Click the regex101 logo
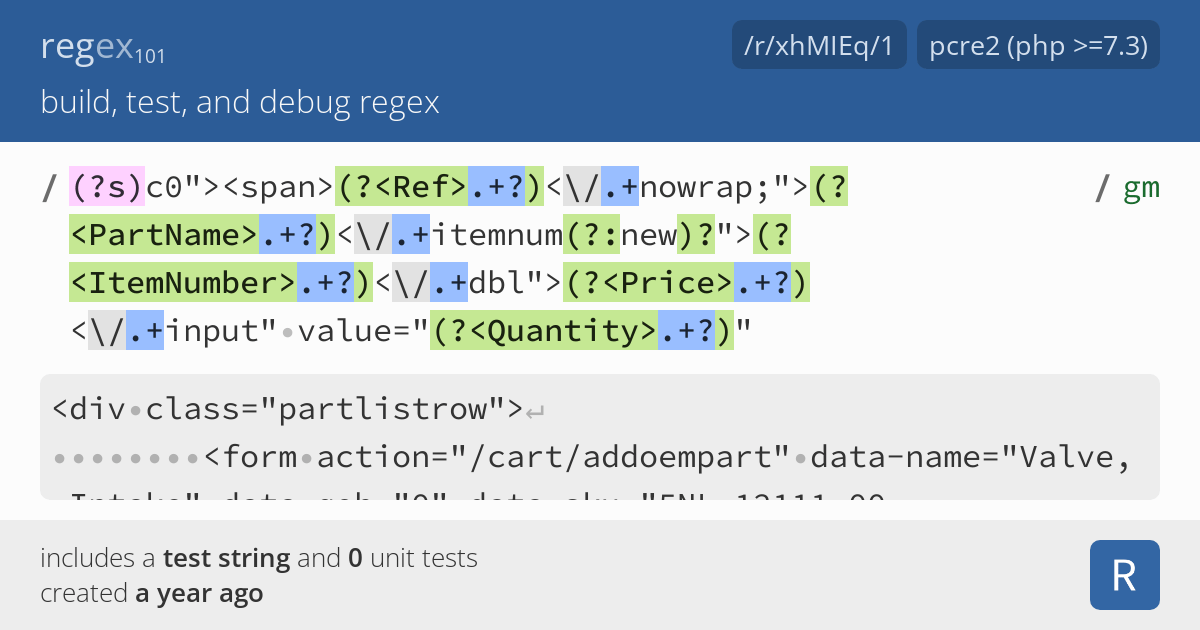The height and width of the screenshot is (630, 1200). 103,47
